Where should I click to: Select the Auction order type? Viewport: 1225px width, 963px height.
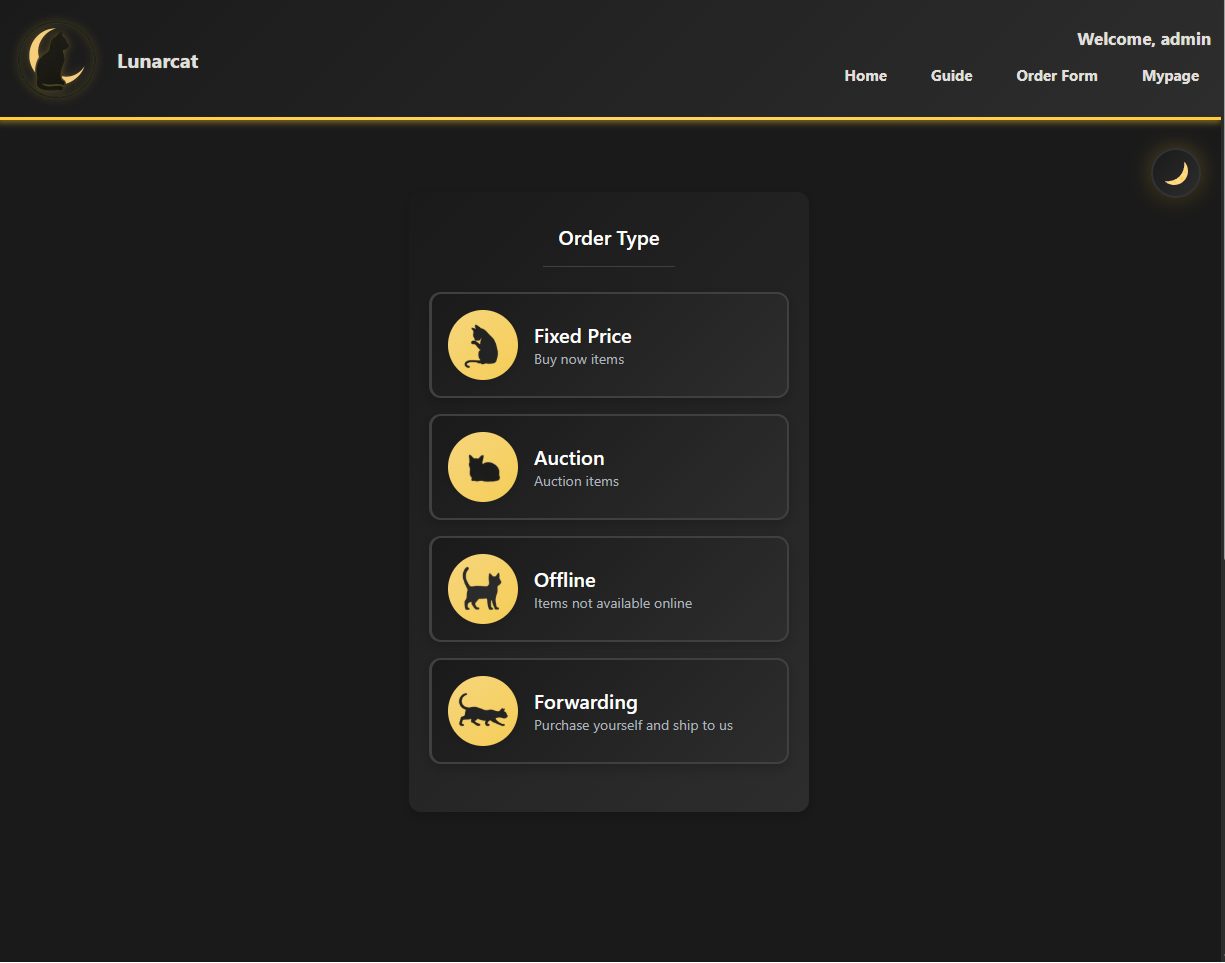point(609,467)
